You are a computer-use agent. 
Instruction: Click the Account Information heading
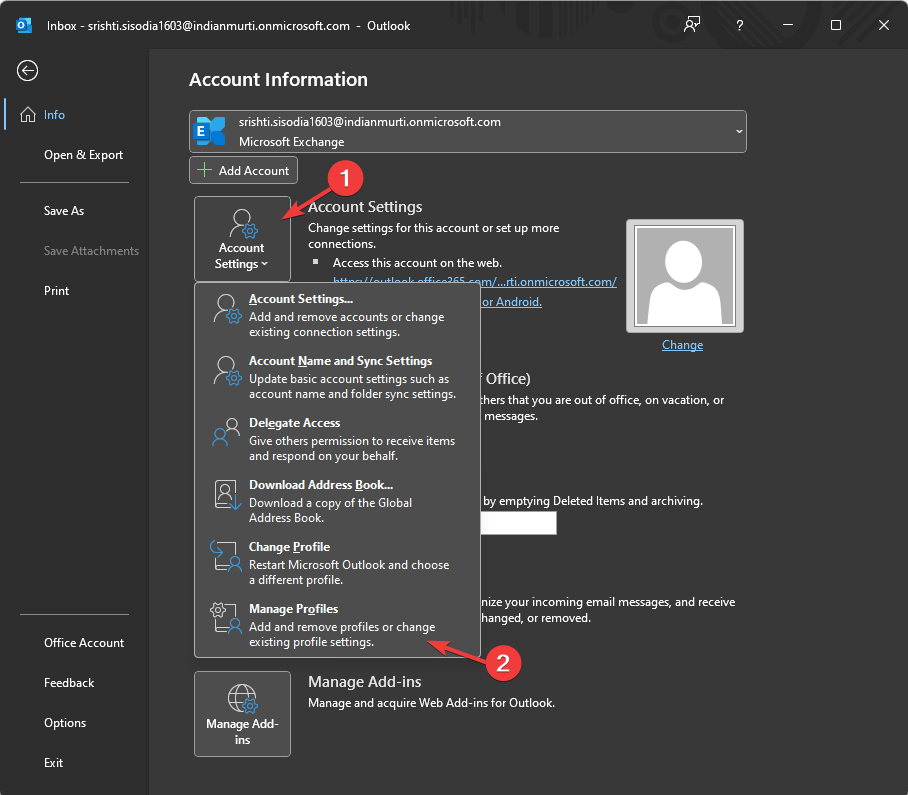point(278,79)
